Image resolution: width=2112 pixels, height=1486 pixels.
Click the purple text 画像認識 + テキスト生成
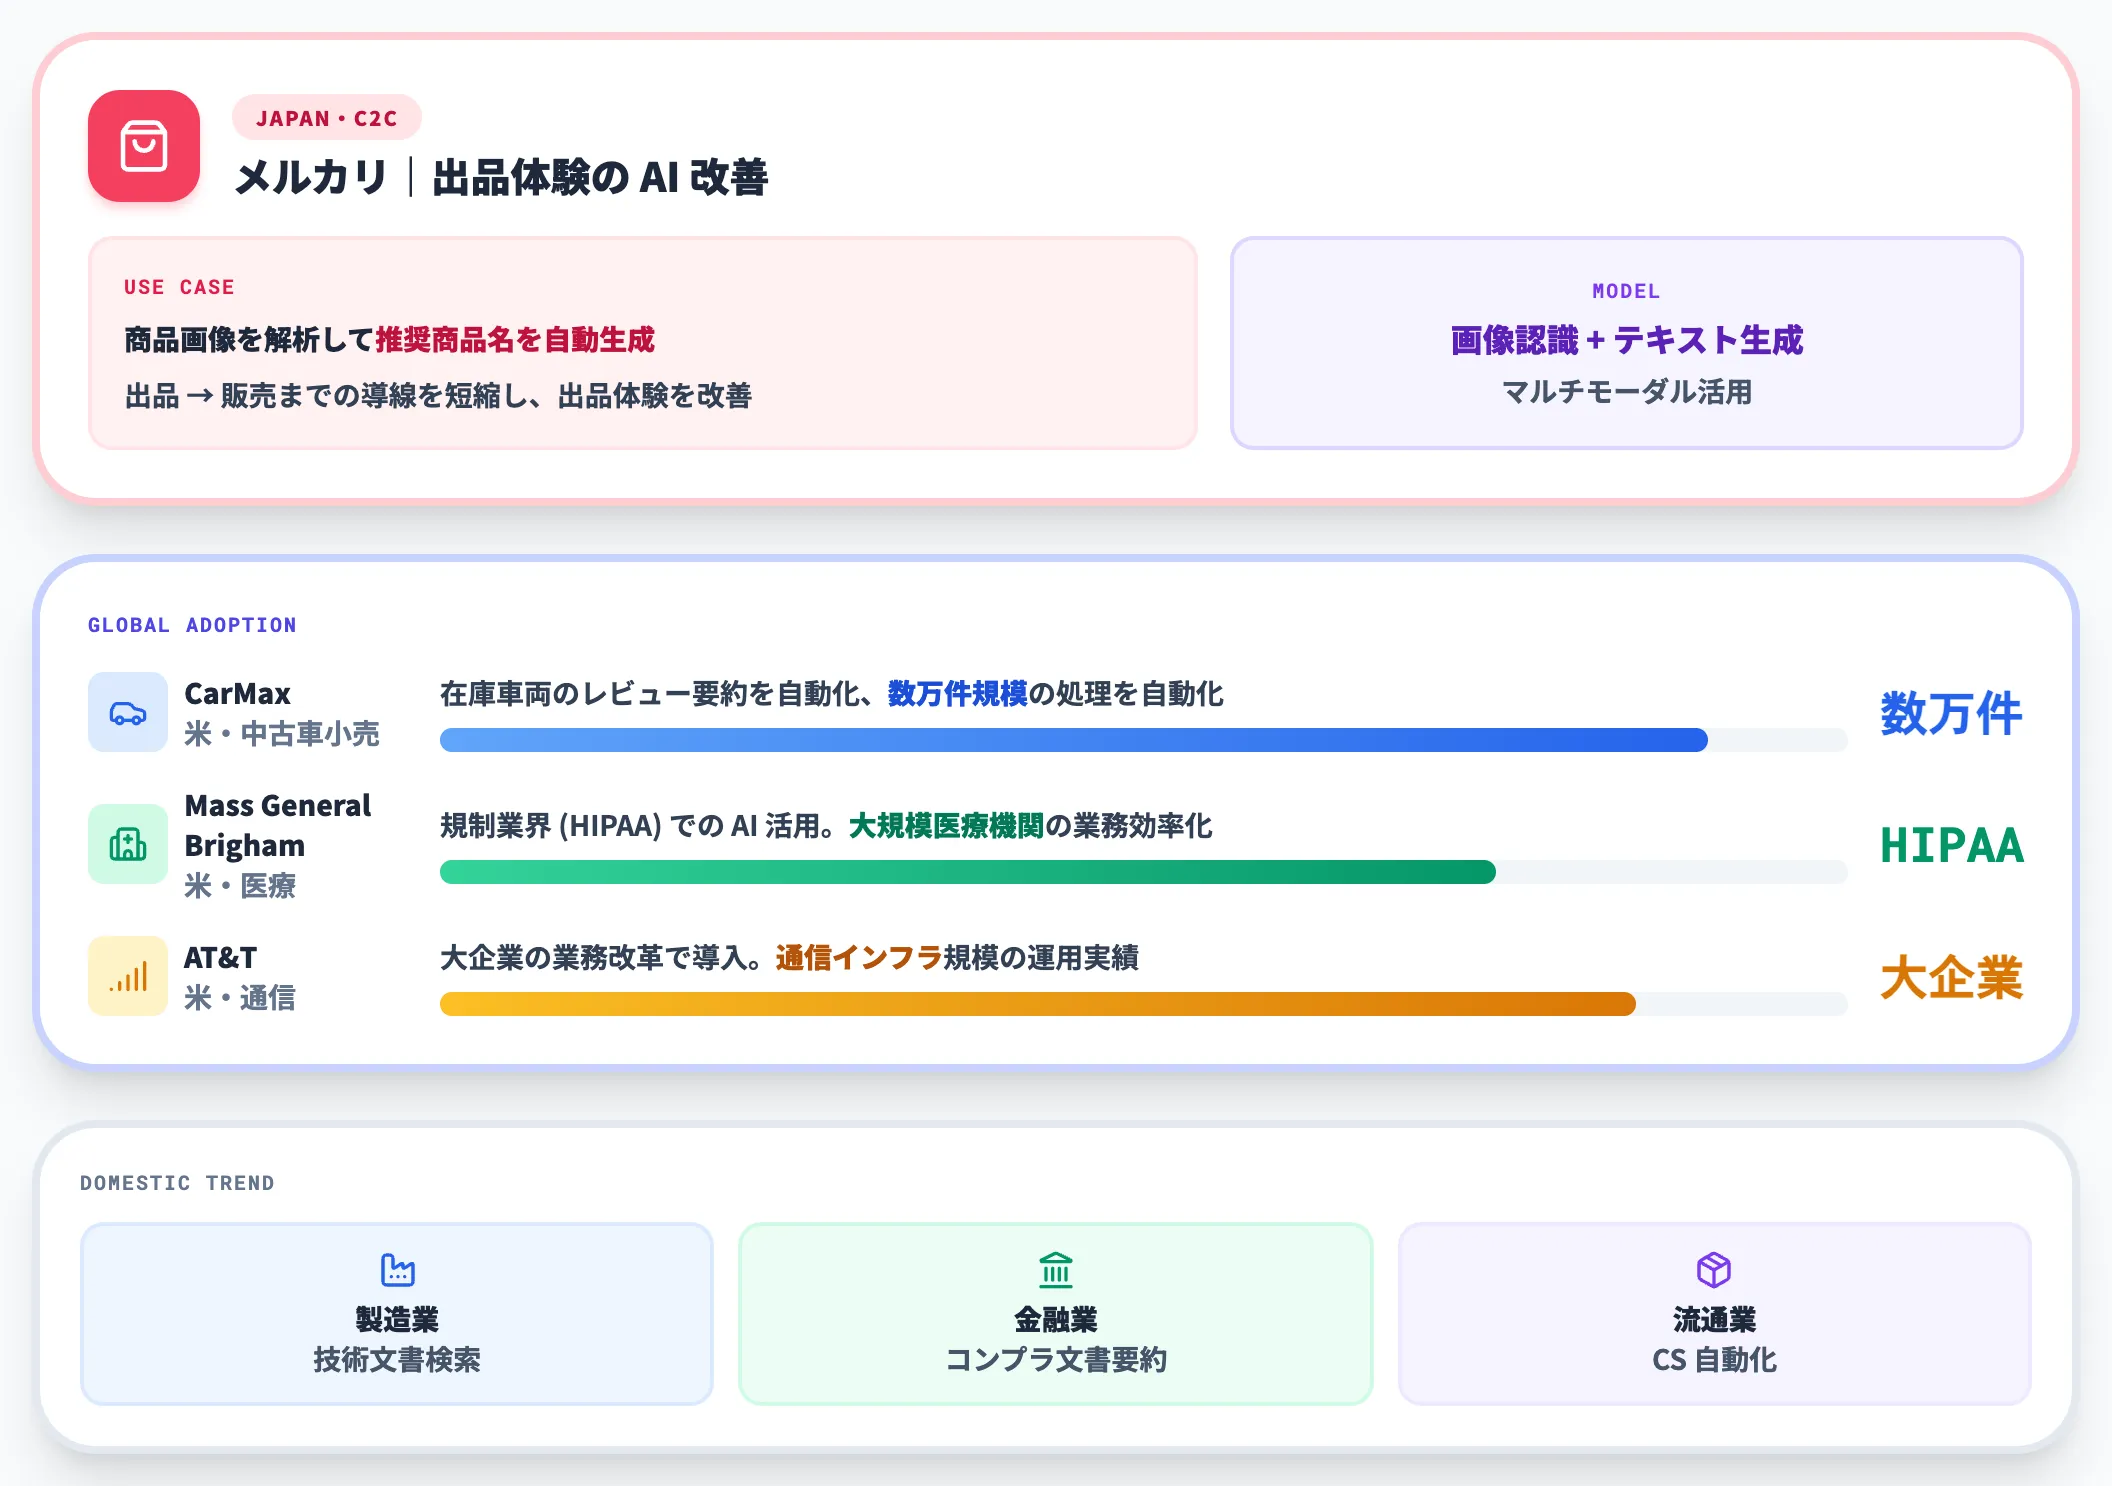coord(1626,340)
